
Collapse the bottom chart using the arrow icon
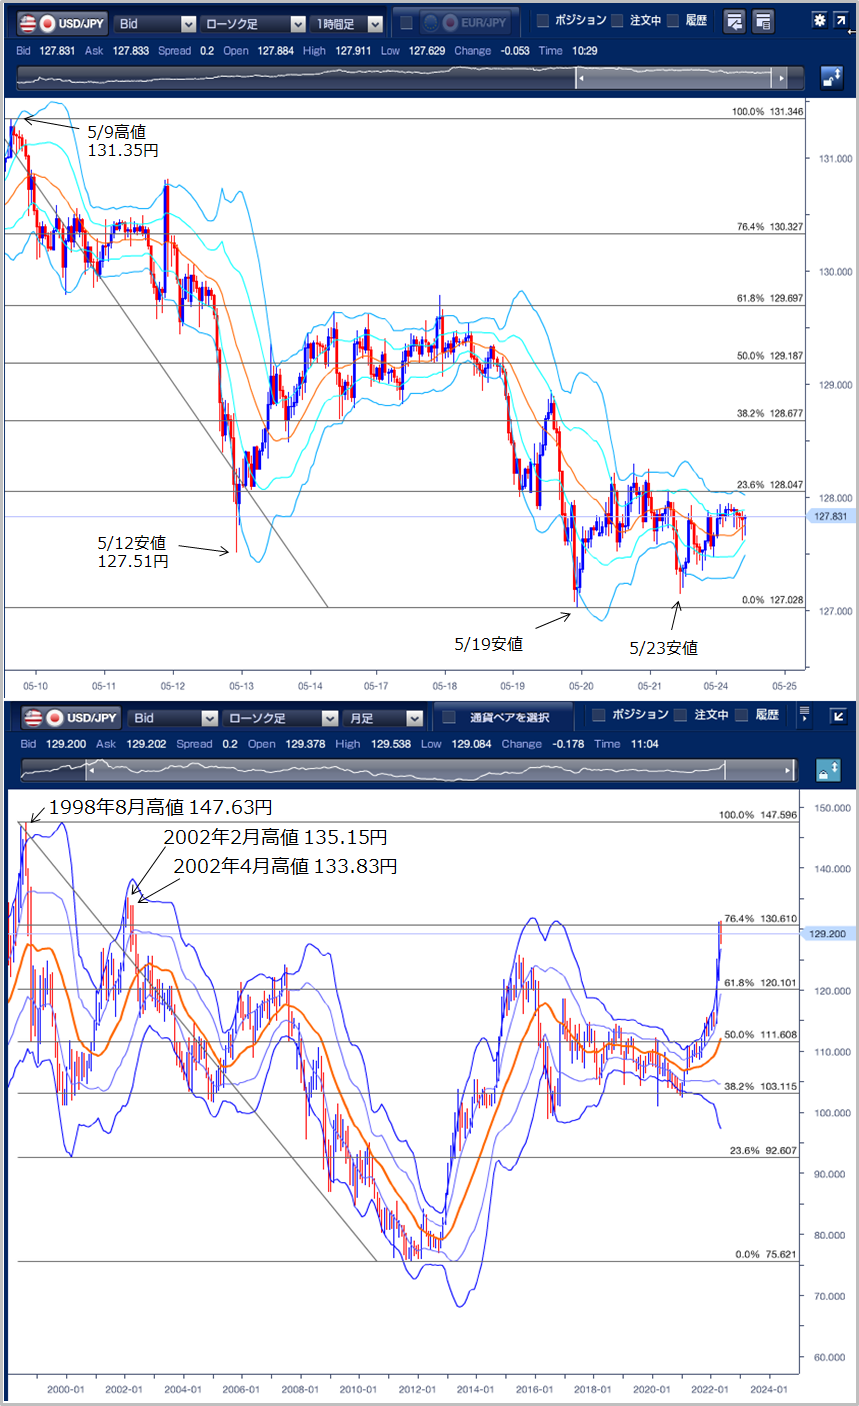tap(838, 716)
